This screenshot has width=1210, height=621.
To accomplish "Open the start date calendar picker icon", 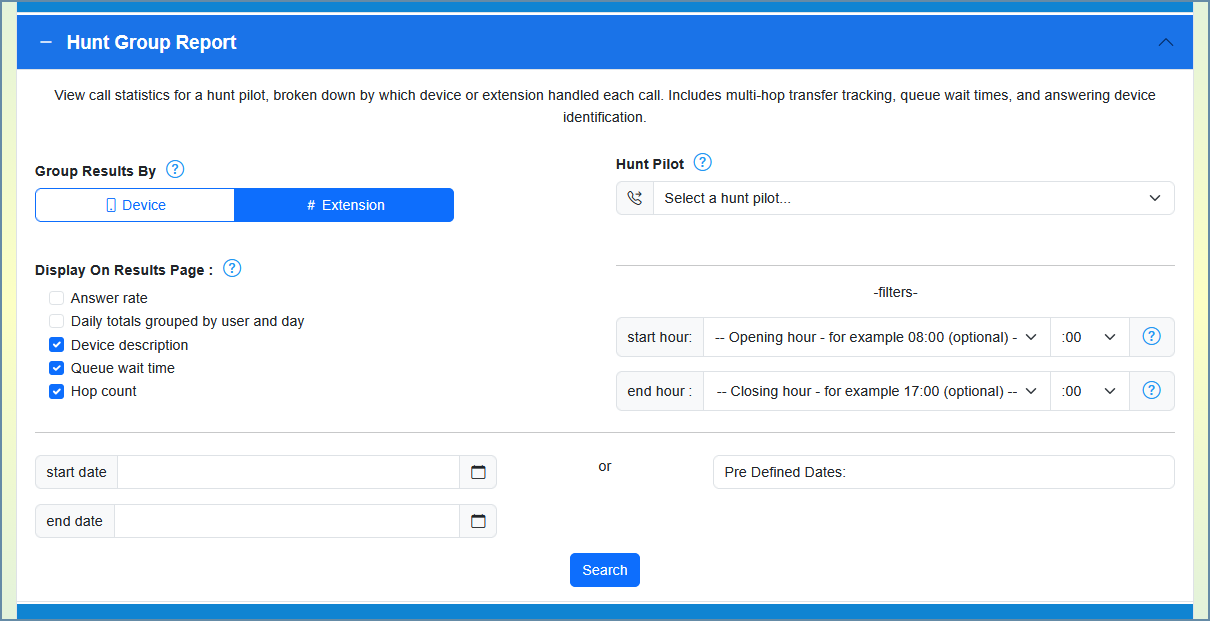I will pos(478,472).
